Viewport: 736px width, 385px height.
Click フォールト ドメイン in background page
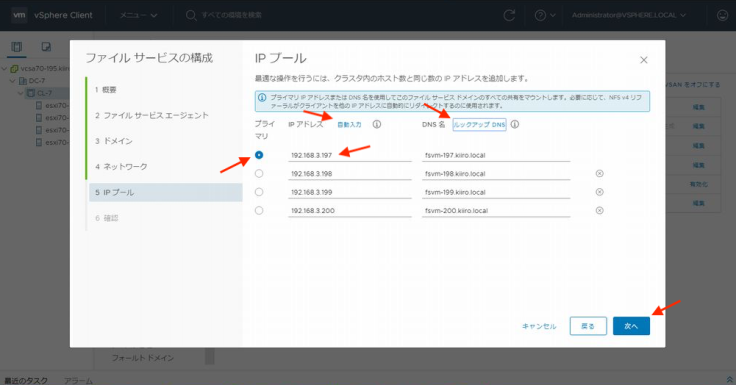[x=143, y=358]
